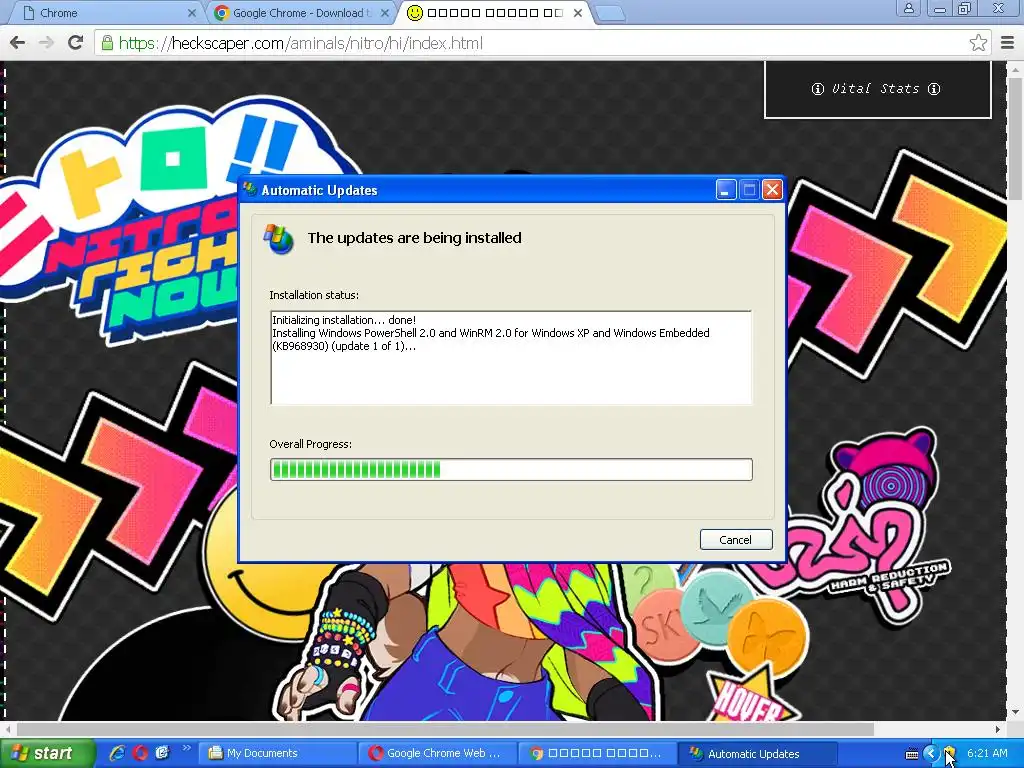Switch to the 'Google Chrome - Download' tab
1024x768 pixels.
click(301, 12)
